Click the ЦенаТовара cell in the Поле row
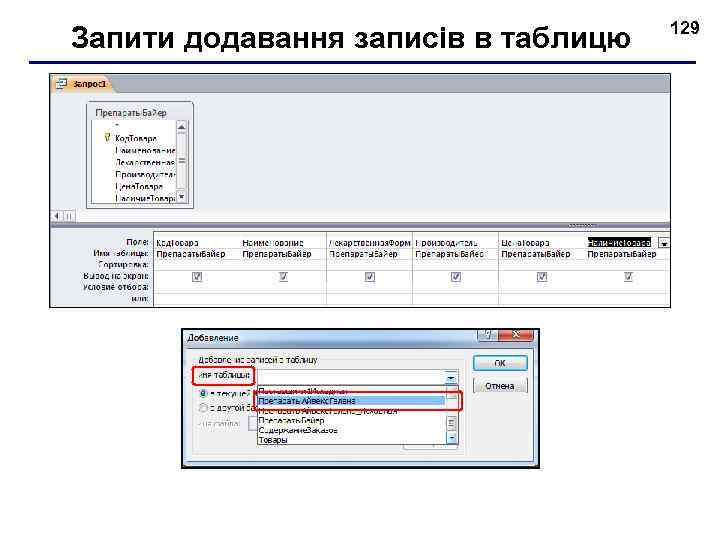The height and width of the screenshot is (540, 720). pyautogui.click(x=541, y=242)
